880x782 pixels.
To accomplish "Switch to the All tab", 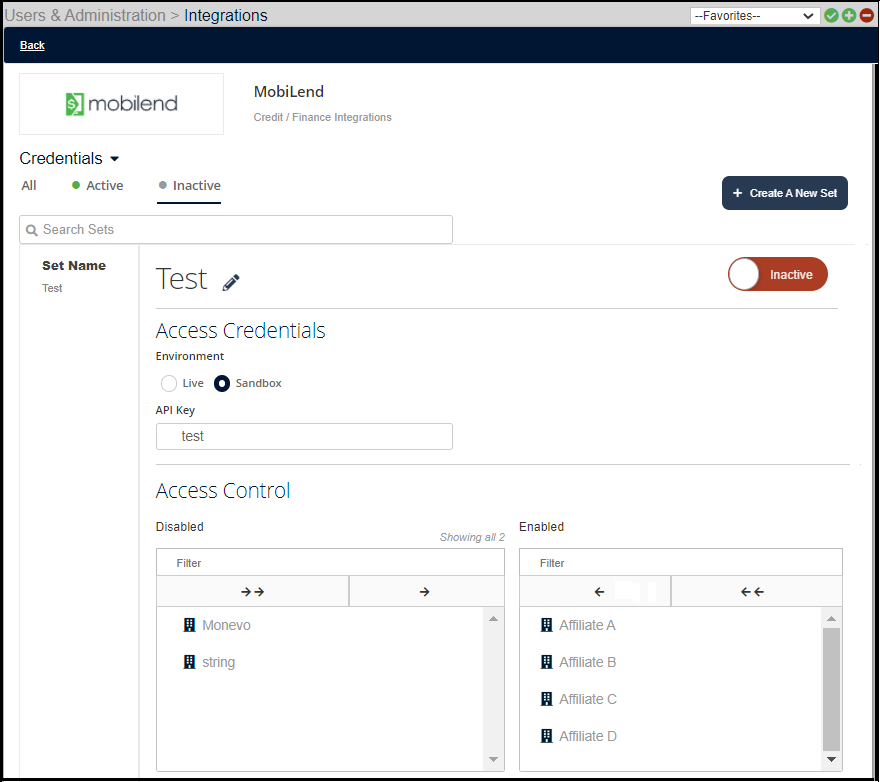I will [29, 186].
